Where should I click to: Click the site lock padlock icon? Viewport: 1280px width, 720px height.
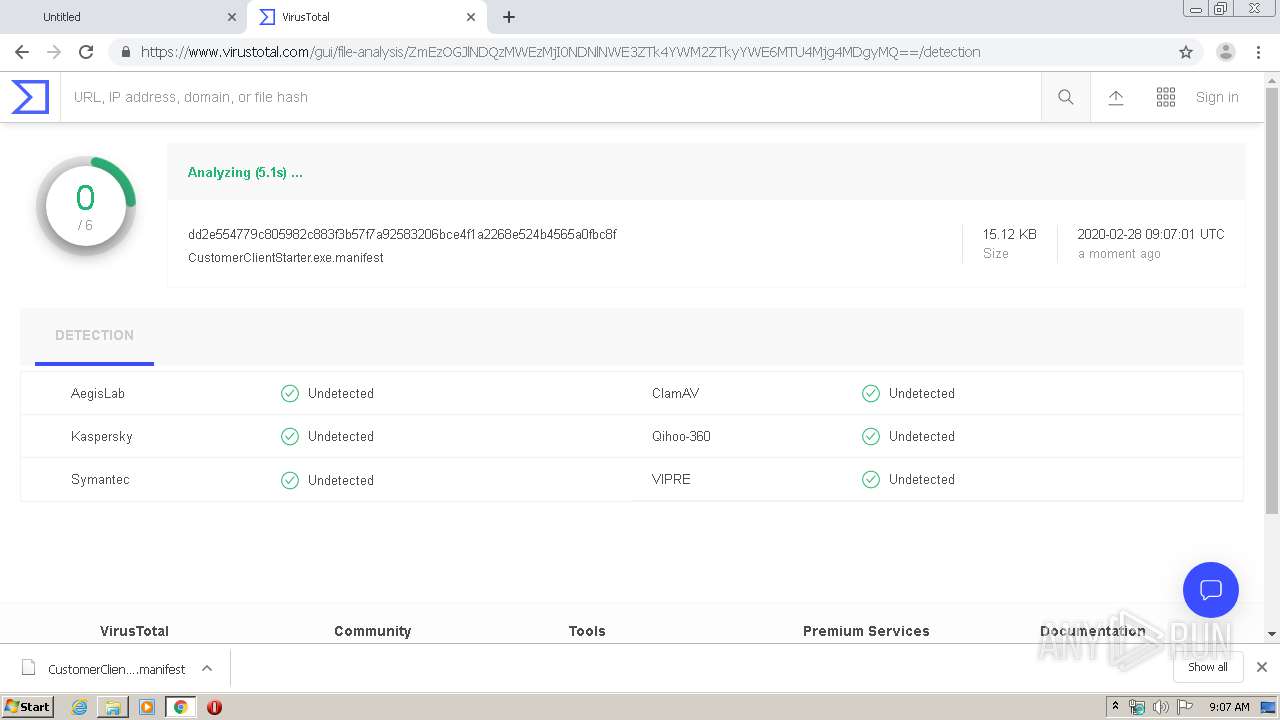tap(125, 52)
